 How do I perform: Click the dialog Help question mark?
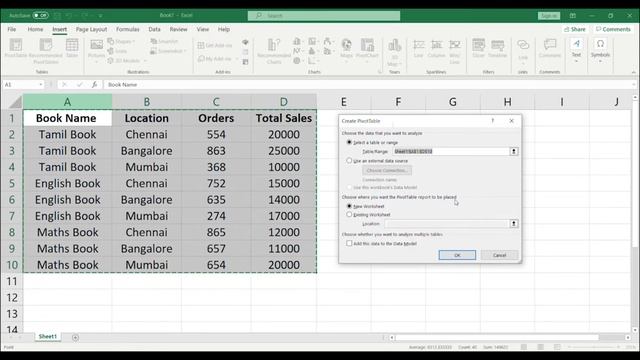(x=493, y=121)
